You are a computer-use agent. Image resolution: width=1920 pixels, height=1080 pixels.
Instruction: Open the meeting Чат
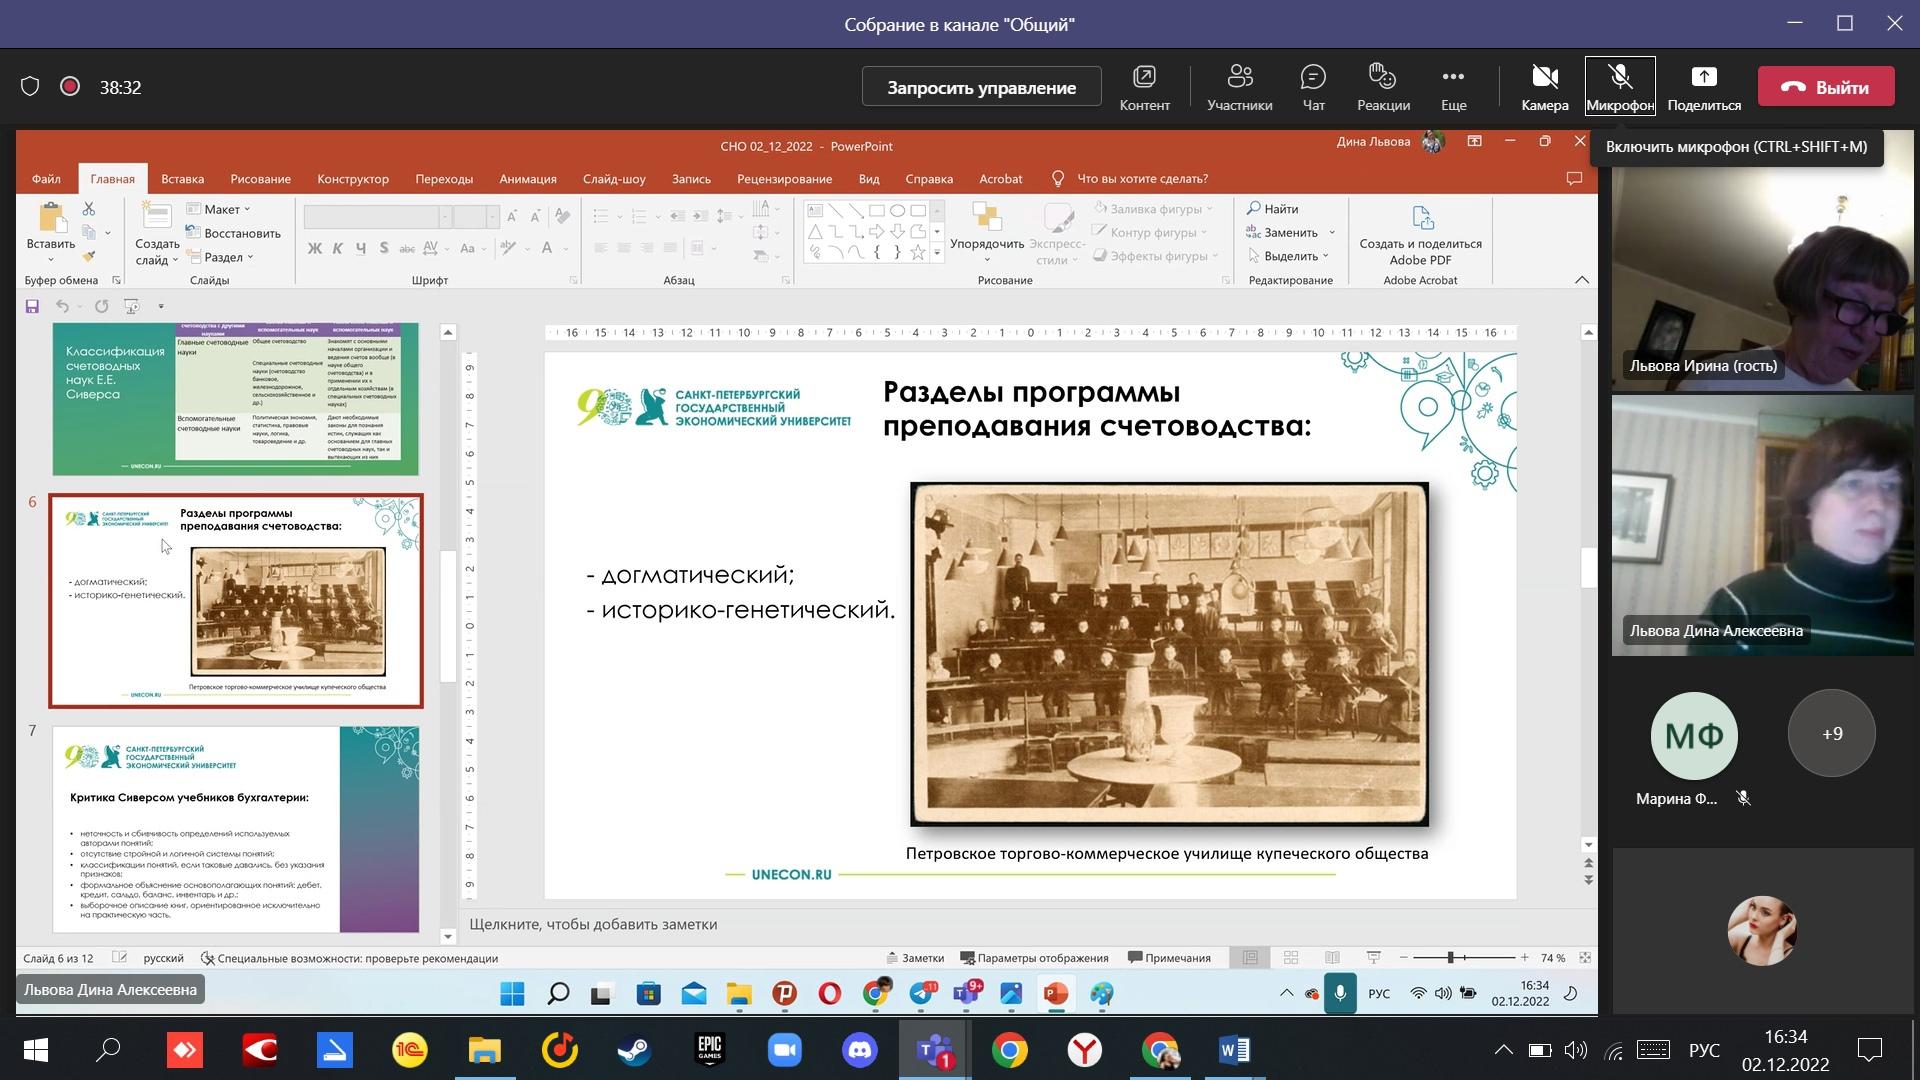pos(1313,87)
